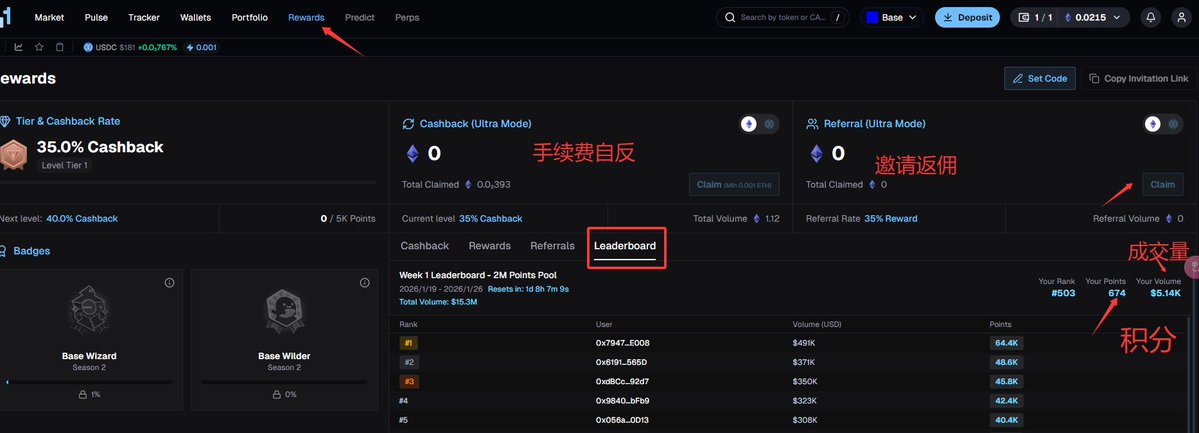Select the Leaderboard tab
The height and width of the screenshot is (433, 1199).
tap(625, 246)
